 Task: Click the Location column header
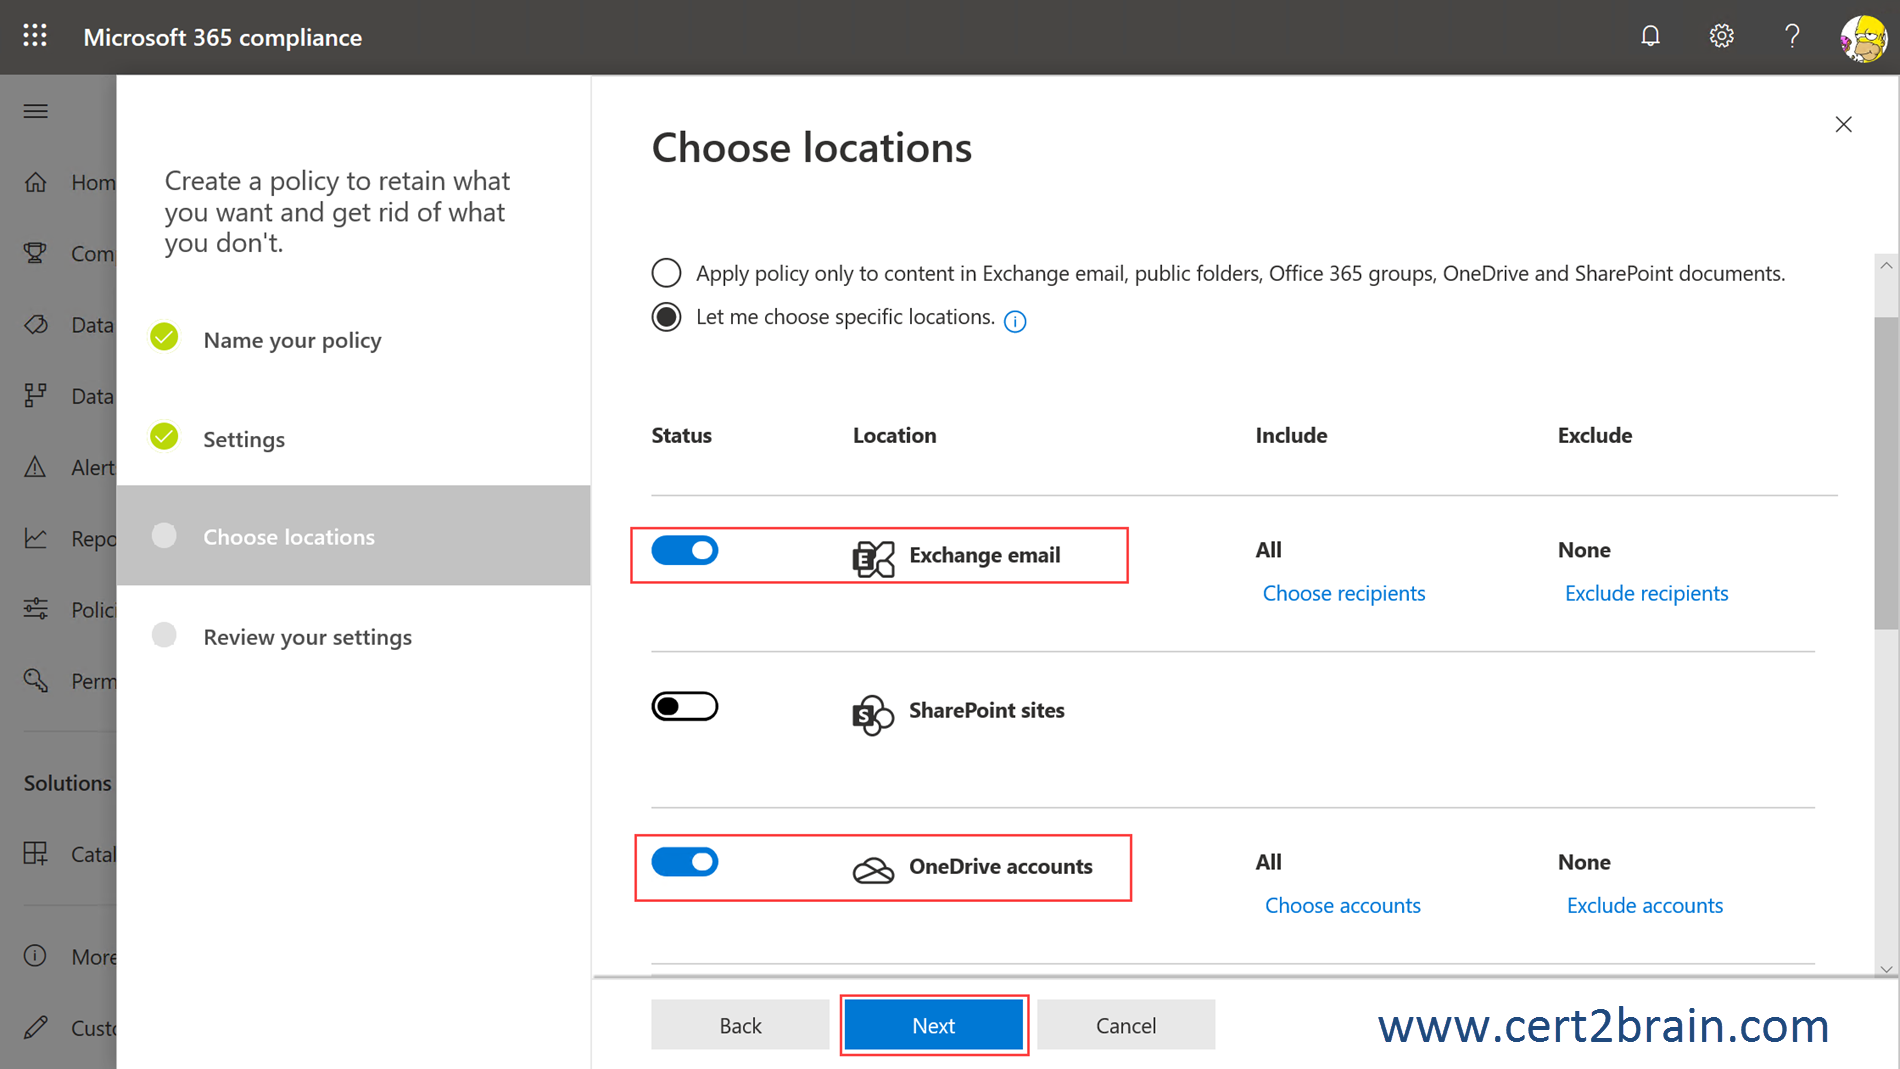(894, 435)
